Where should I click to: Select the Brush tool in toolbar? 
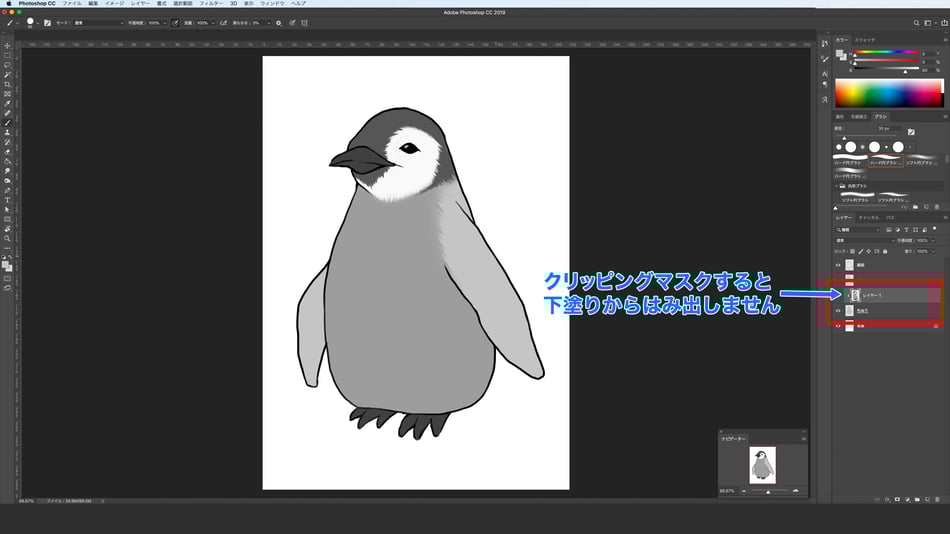(x=7, y=122)
